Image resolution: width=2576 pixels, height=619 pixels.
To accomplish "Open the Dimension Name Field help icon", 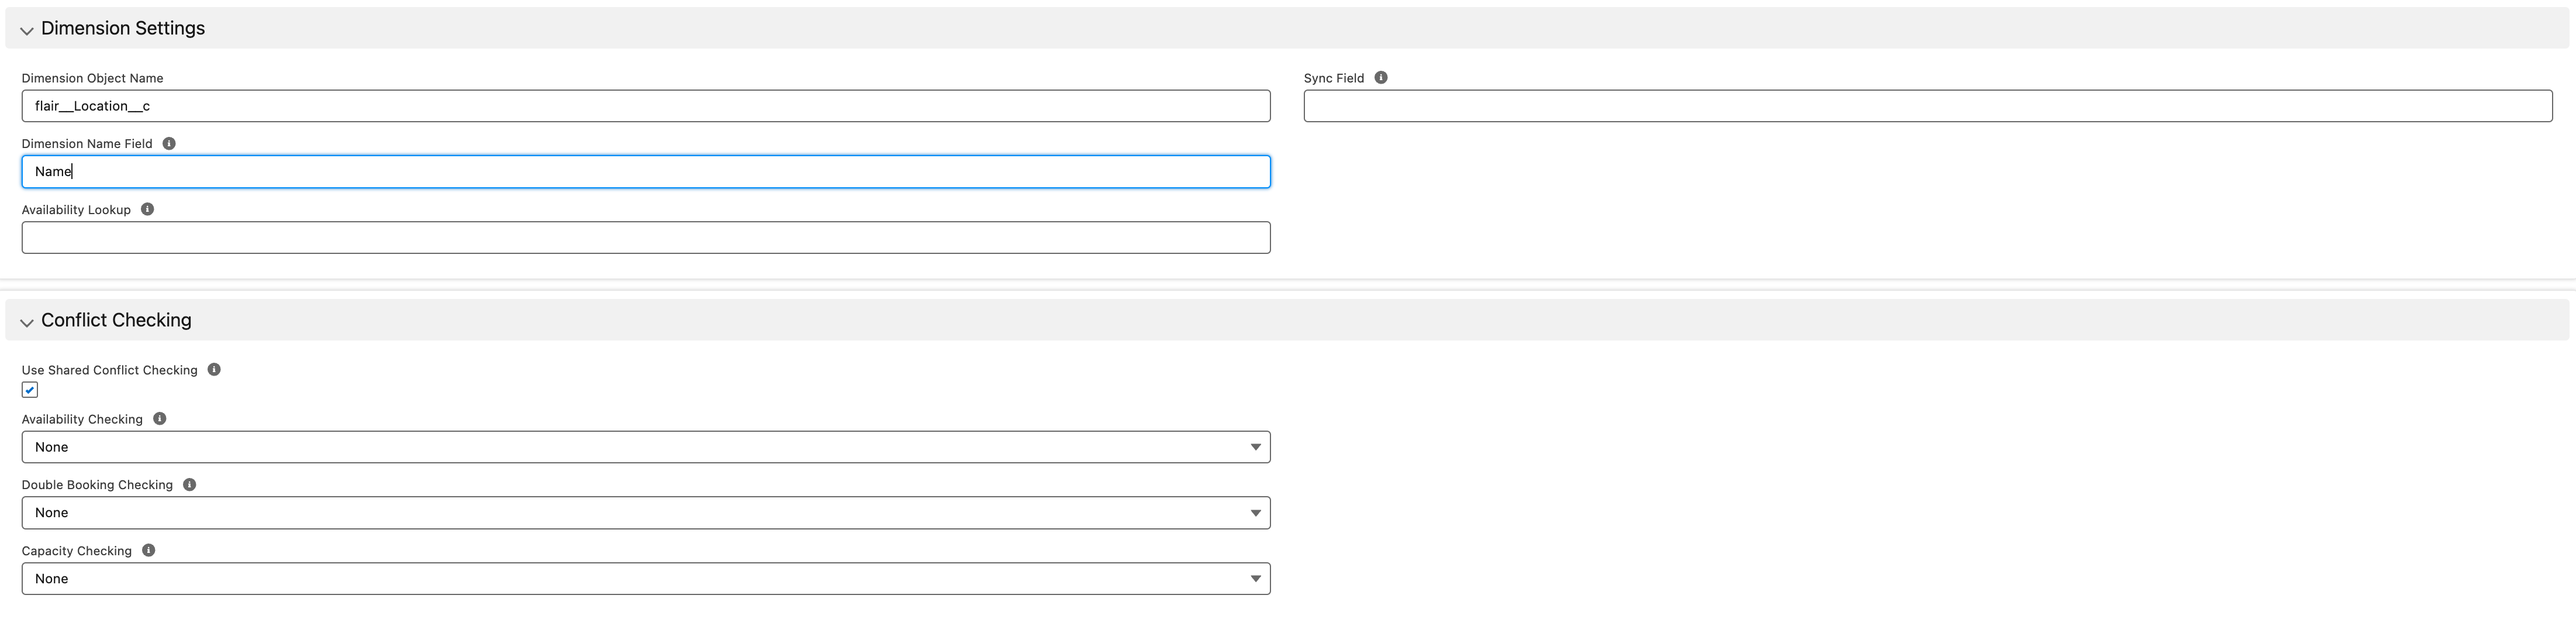I will (x=169, y=144).
